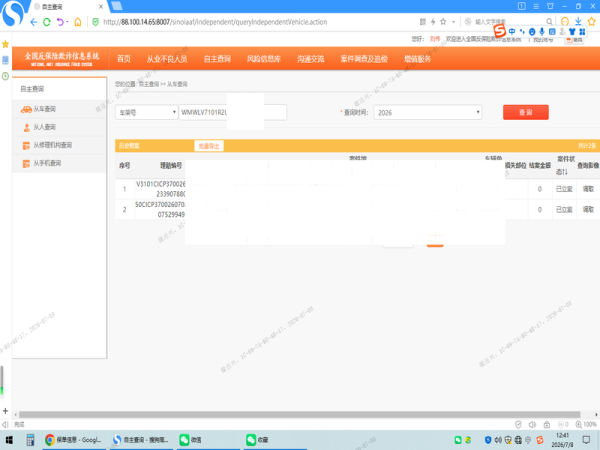
Task: Open the 查询时间 2026 year dropdown
Action: [x=428, y=112]
